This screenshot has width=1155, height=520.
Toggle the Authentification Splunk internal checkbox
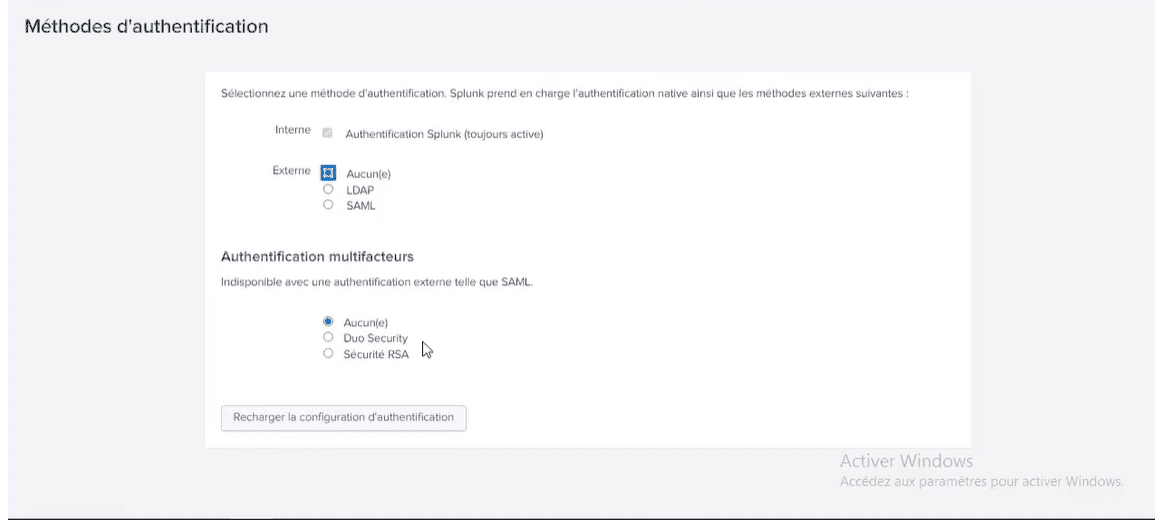328,134
